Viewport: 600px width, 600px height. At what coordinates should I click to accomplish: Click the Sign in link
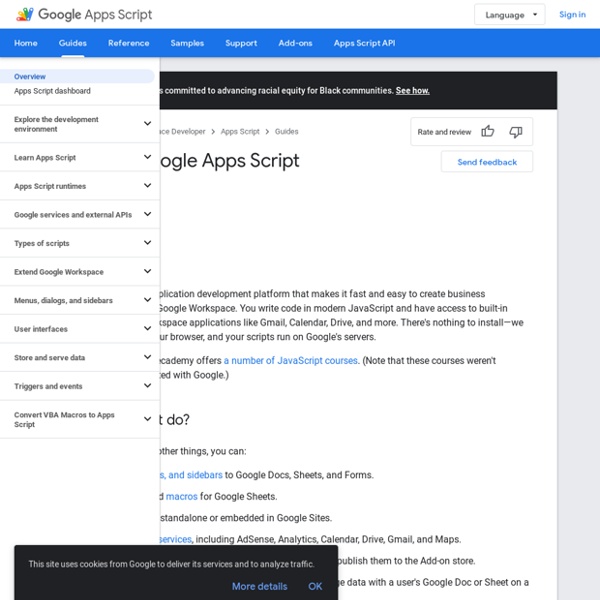point(572,15)
